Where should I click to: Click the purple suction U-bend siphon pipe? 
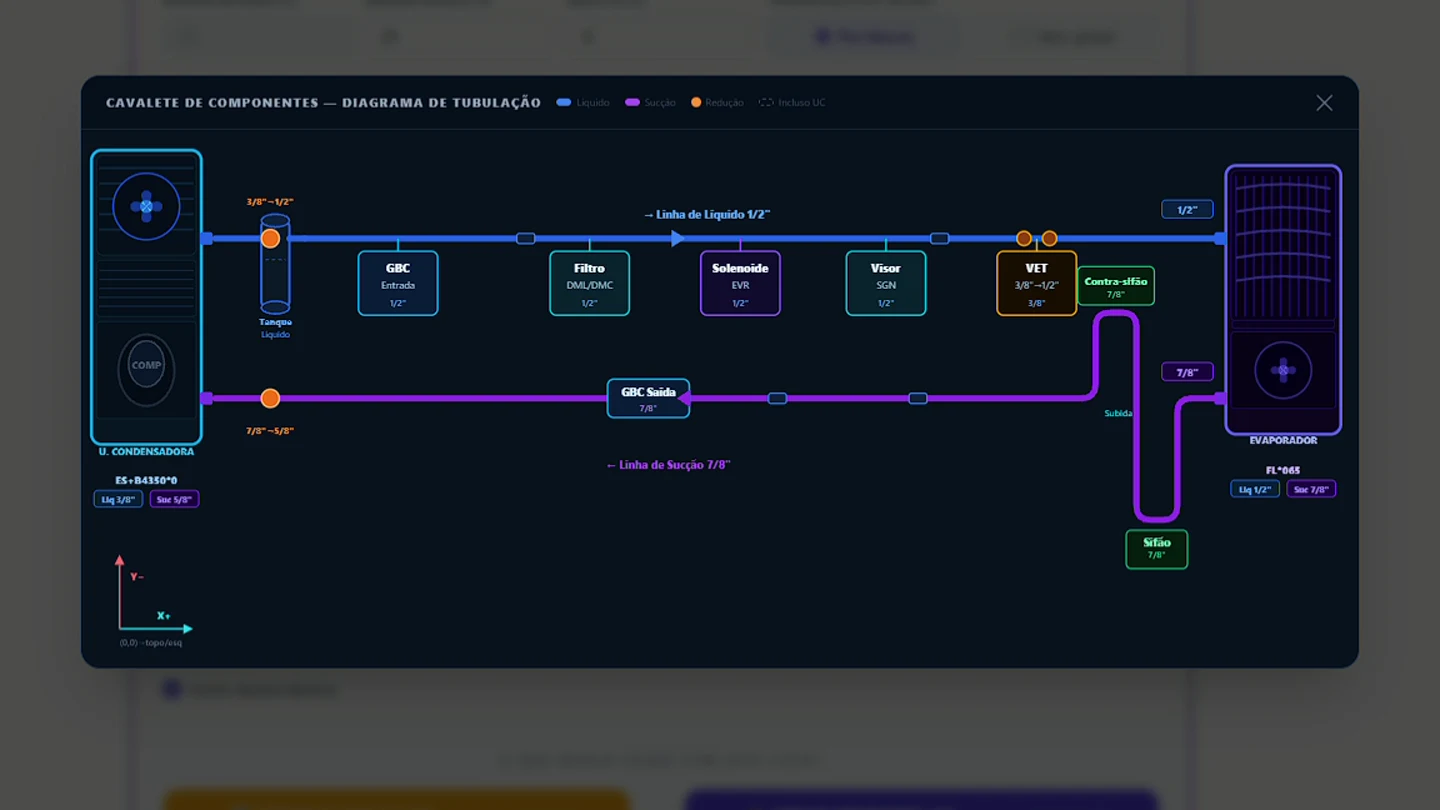tap(1156, 460)
